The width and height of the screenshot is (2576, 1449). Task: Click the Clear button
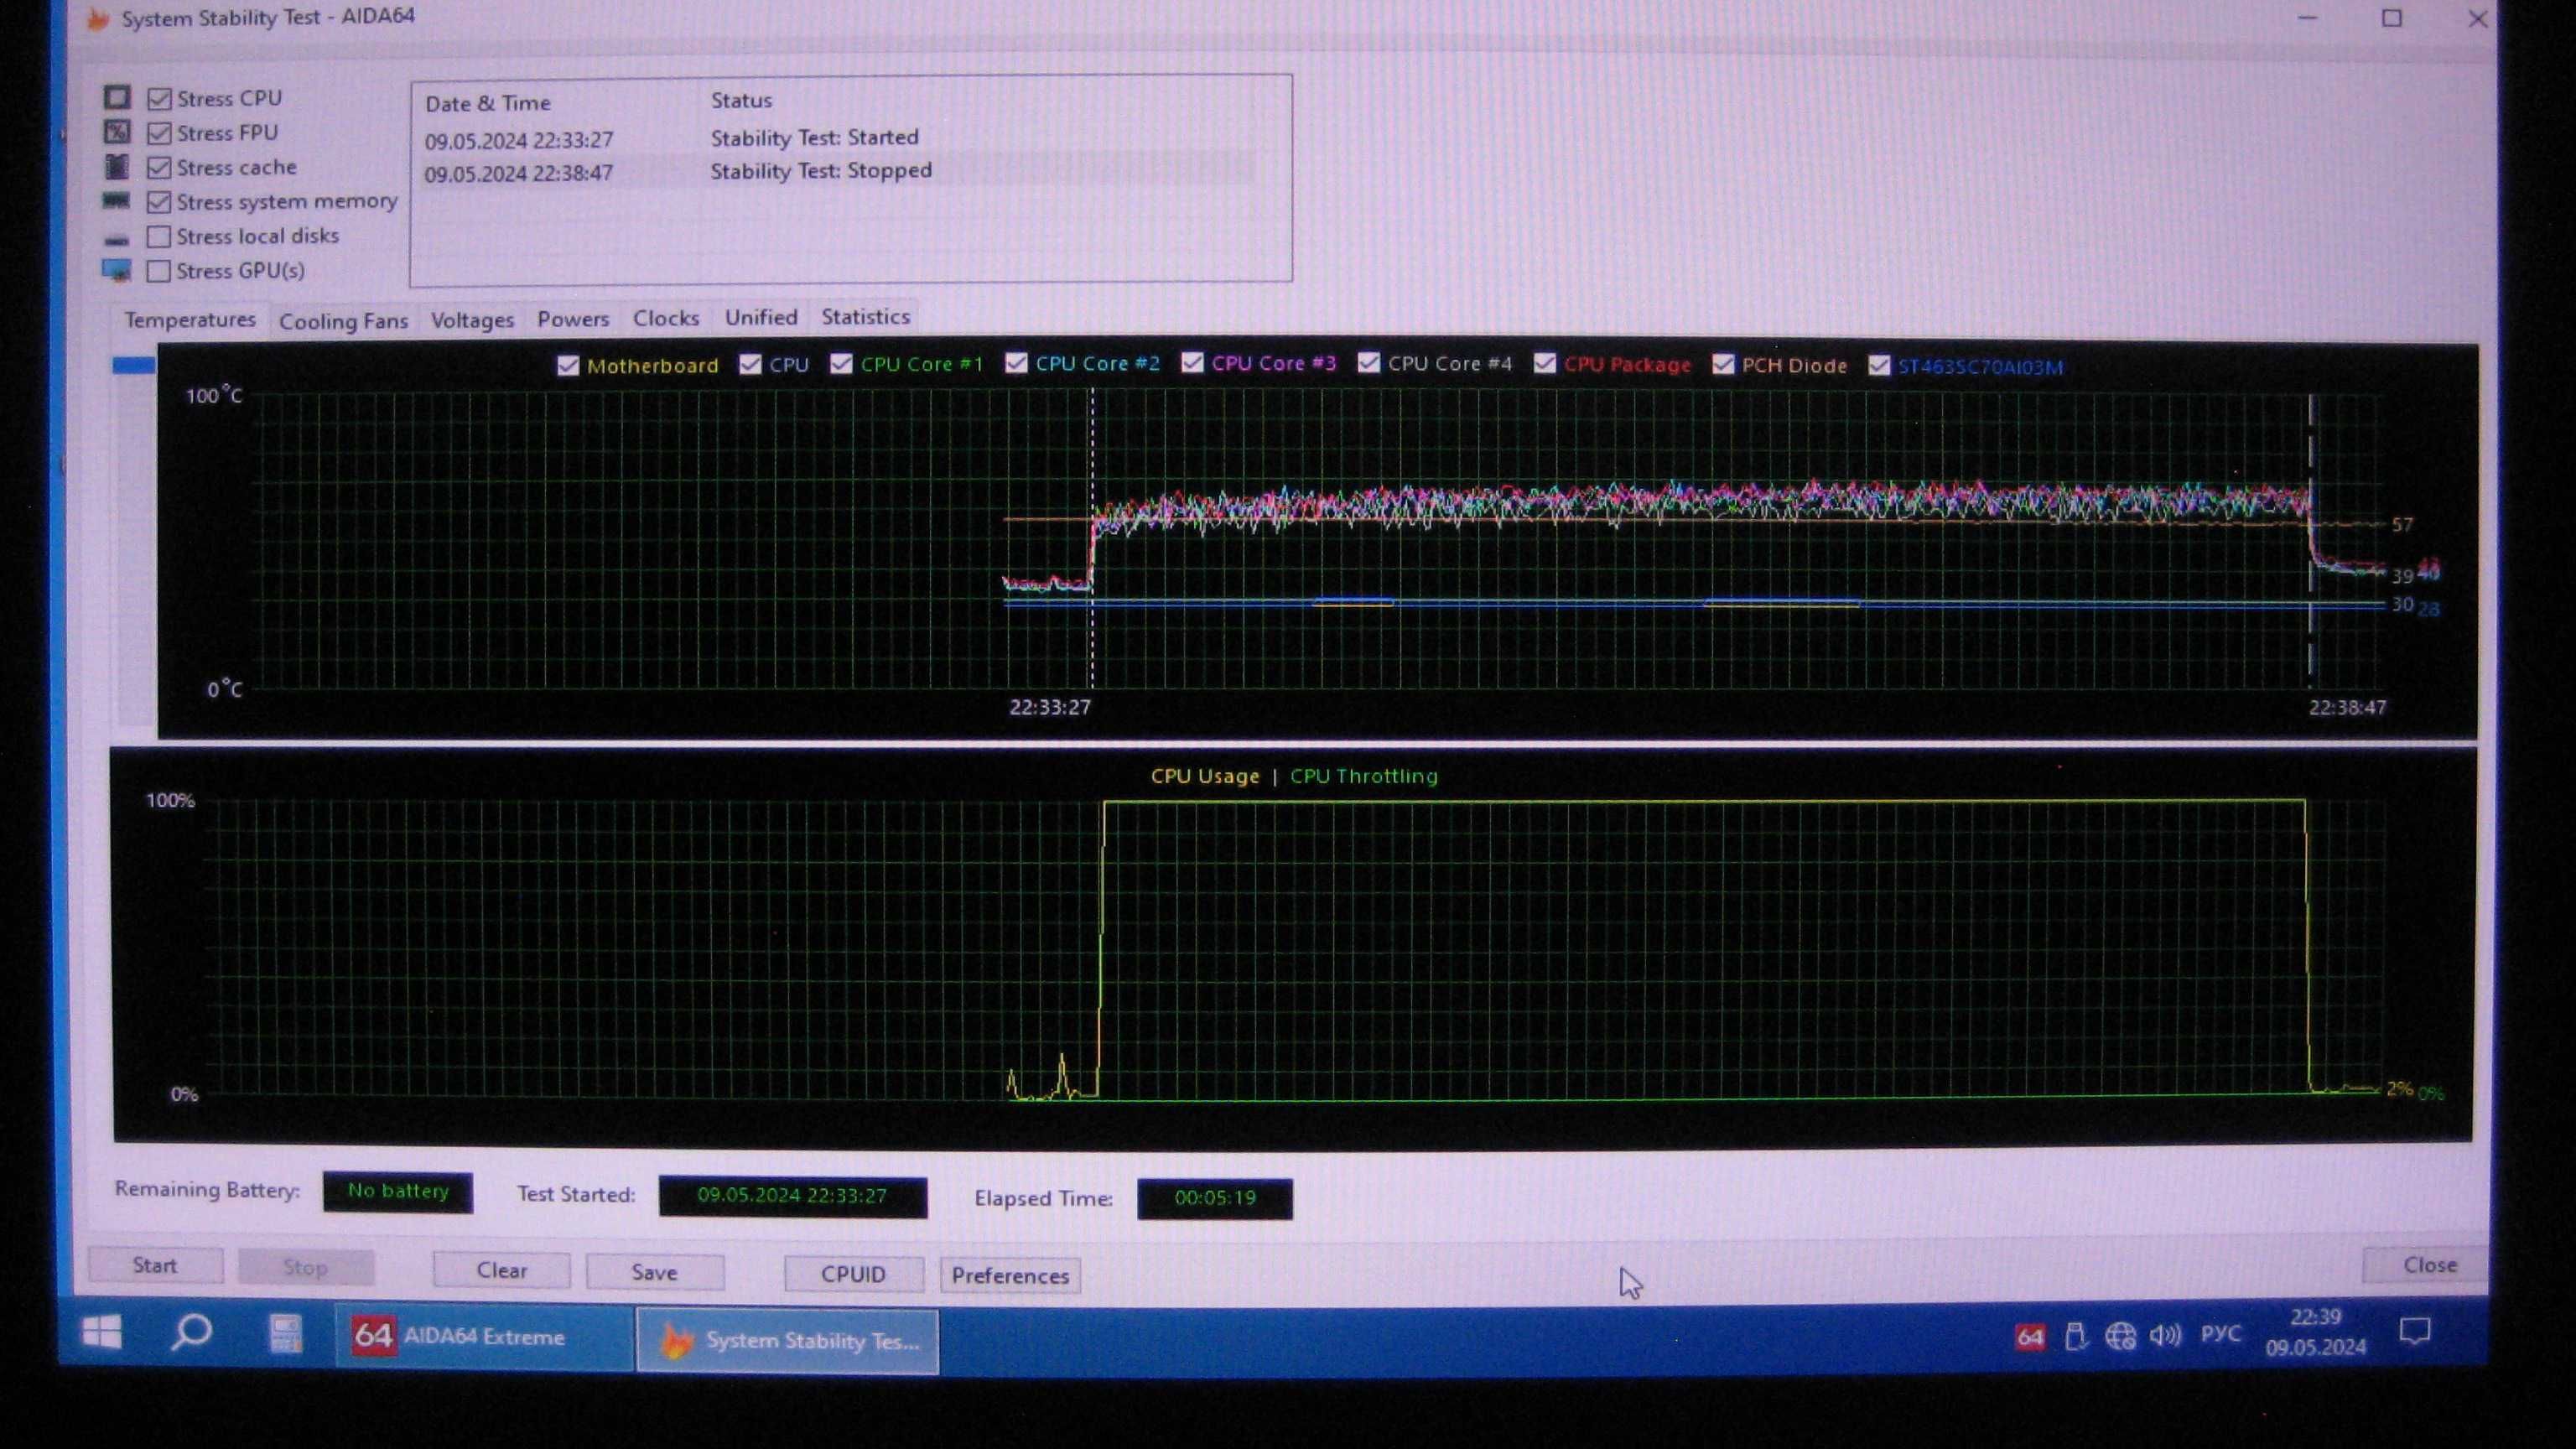[502, 1271]
